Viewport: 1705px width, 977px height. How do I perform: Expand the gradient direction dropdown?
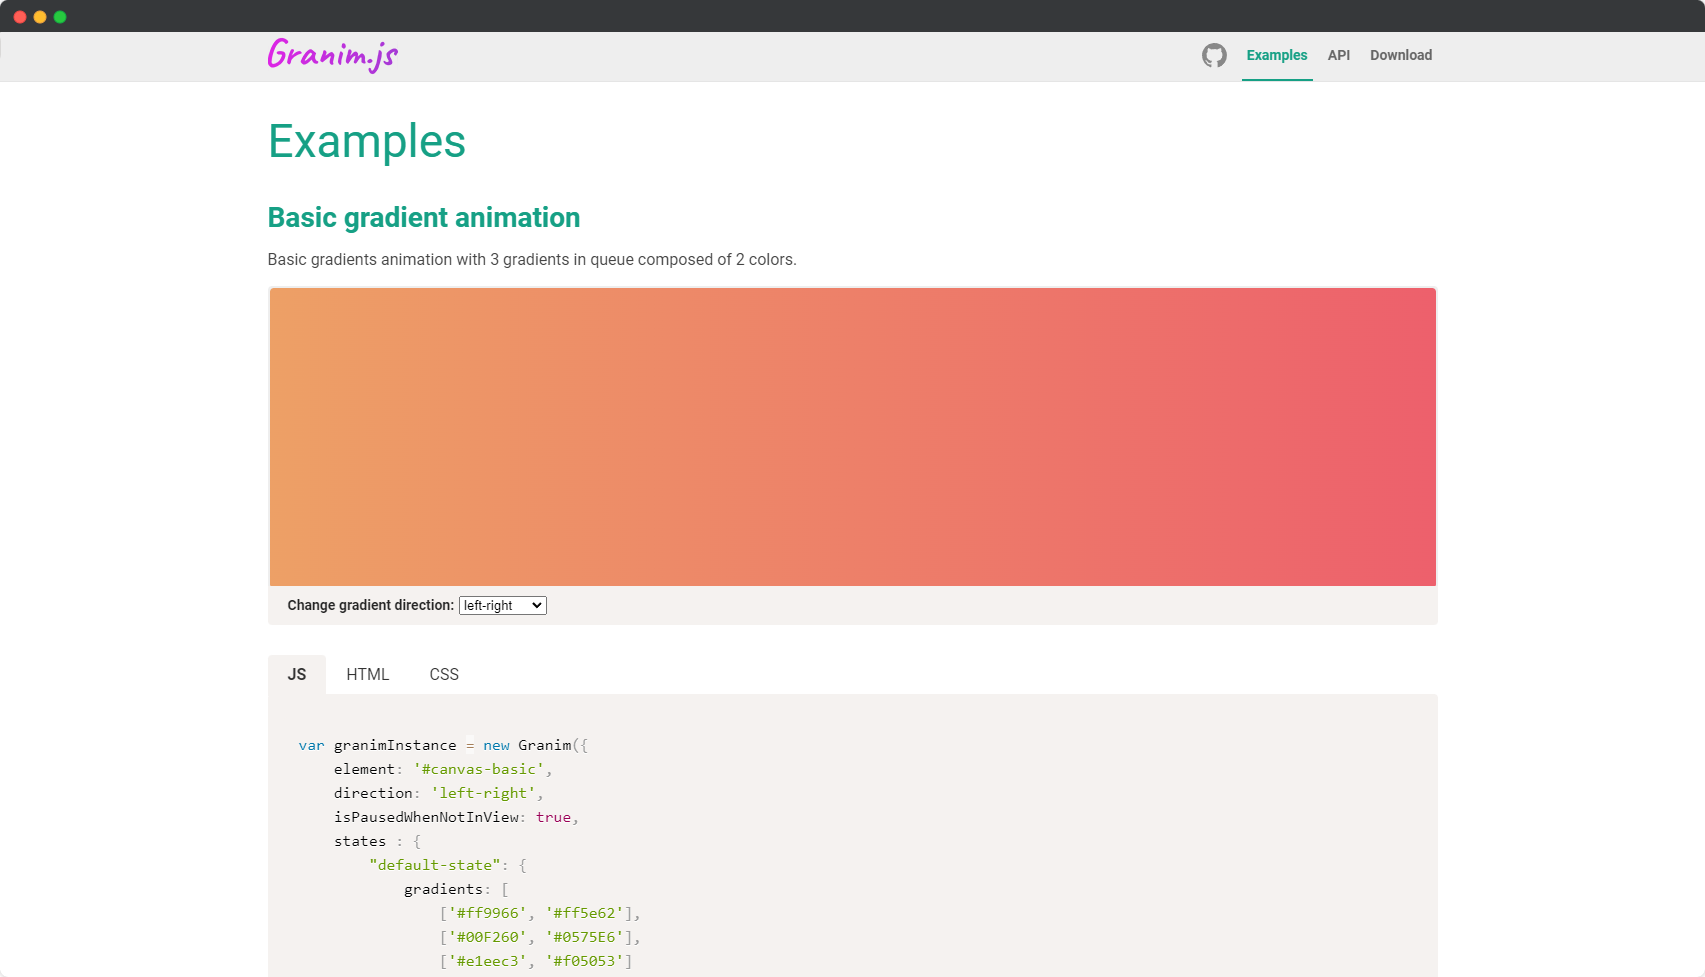tap(503, 605)
